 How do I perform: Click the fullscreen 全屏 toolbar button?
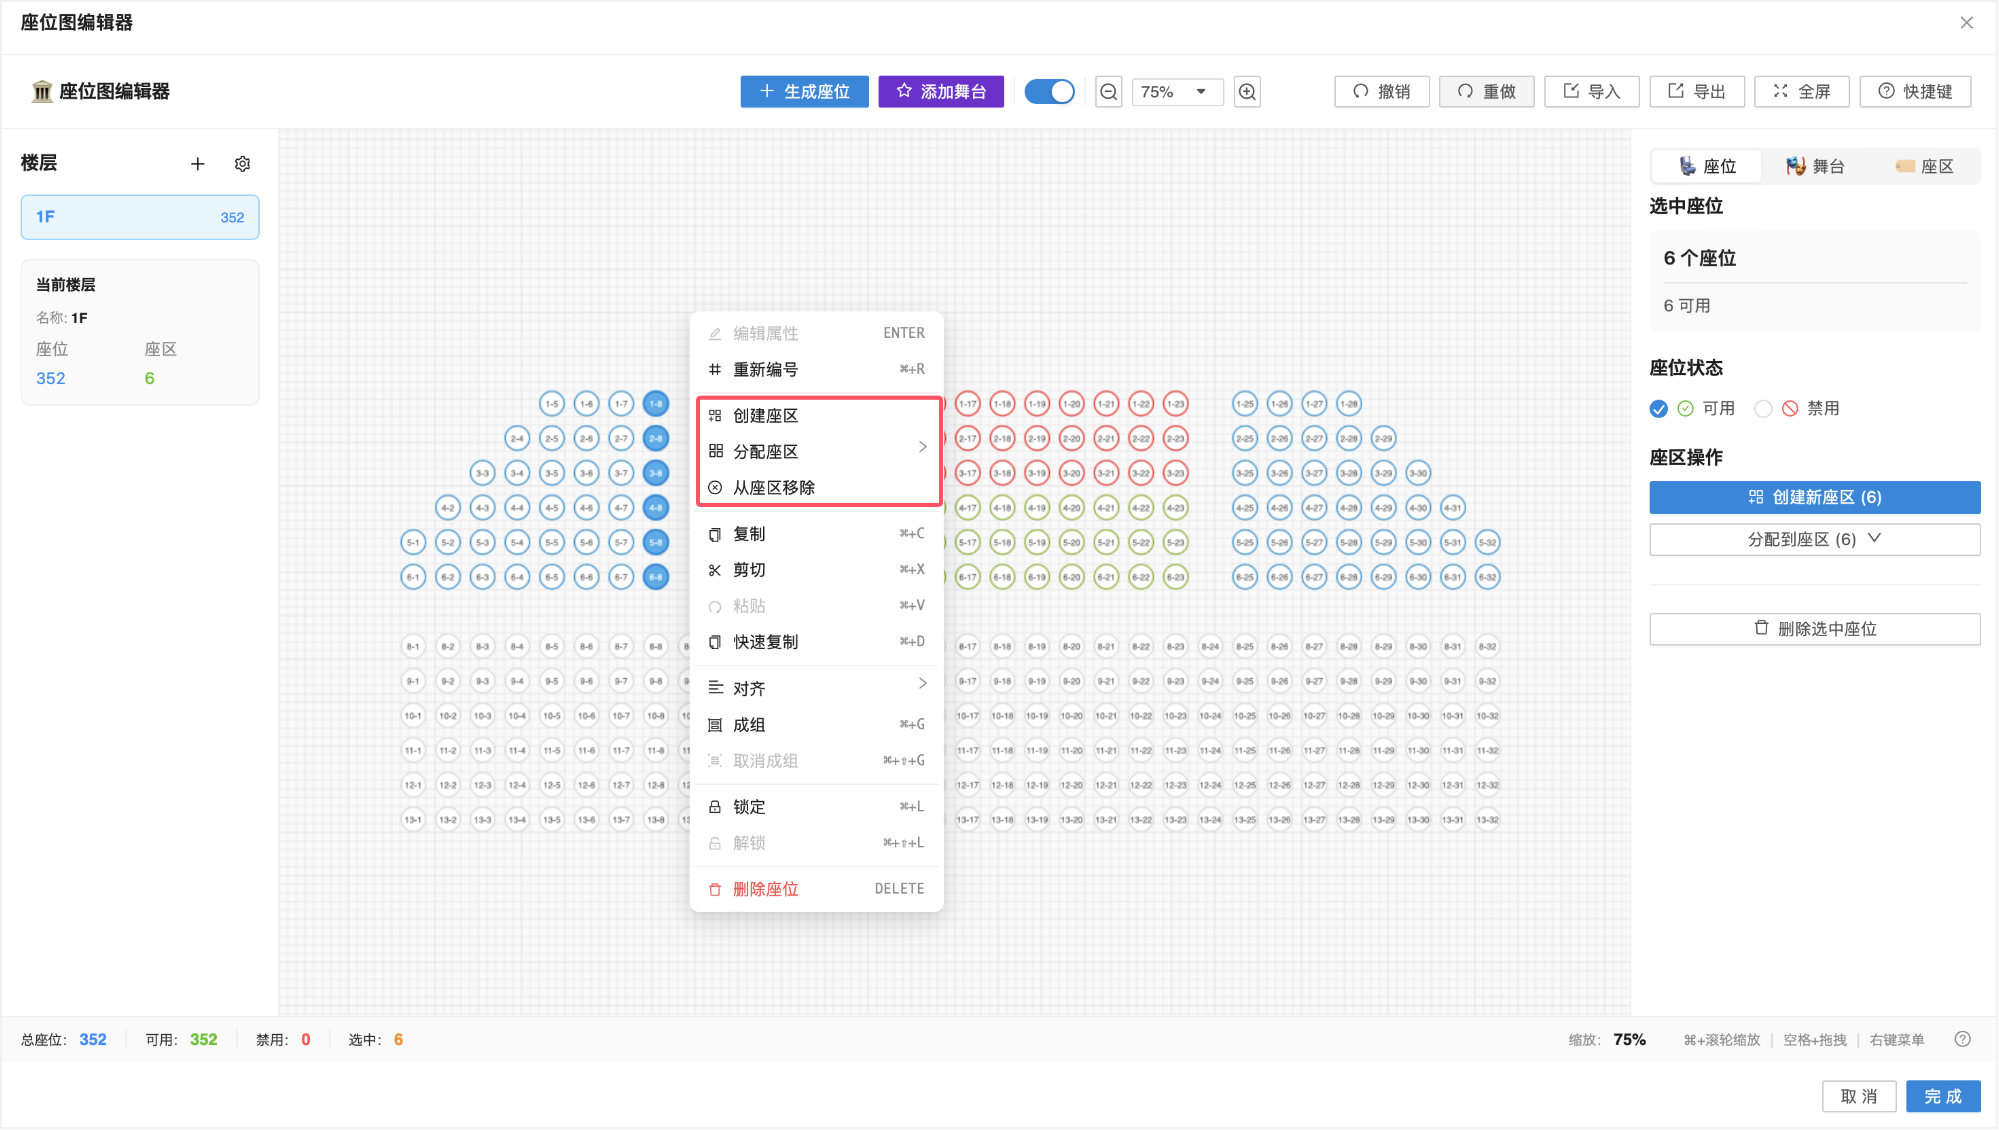point(1801,92)
